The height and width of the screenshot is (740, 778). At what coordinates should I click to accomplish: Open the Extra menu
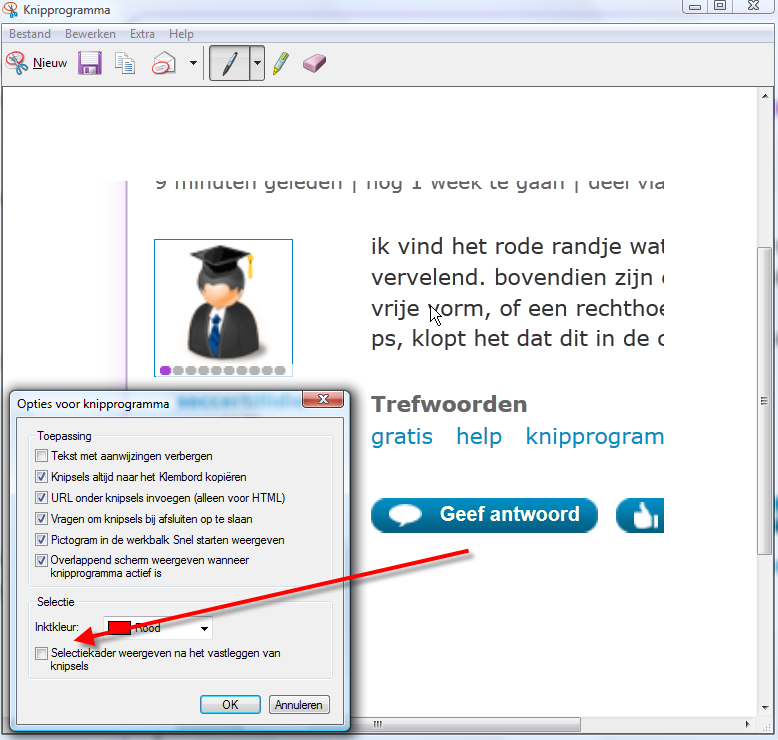[142, 34]
